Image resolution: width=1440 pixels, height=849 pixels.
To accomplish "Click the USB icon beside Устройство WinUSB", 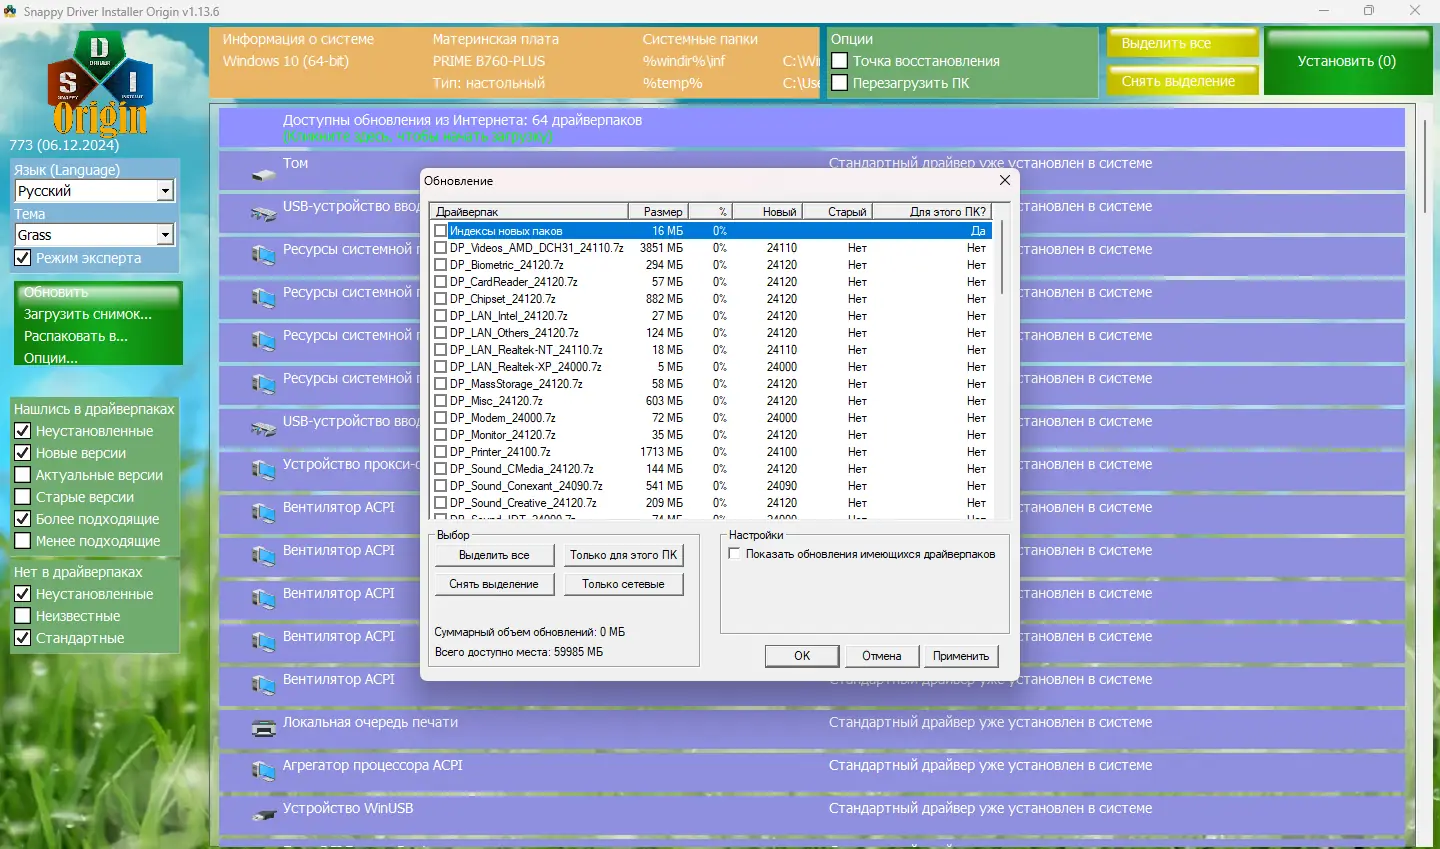I will pyautogui.click(x=264, y=815).
